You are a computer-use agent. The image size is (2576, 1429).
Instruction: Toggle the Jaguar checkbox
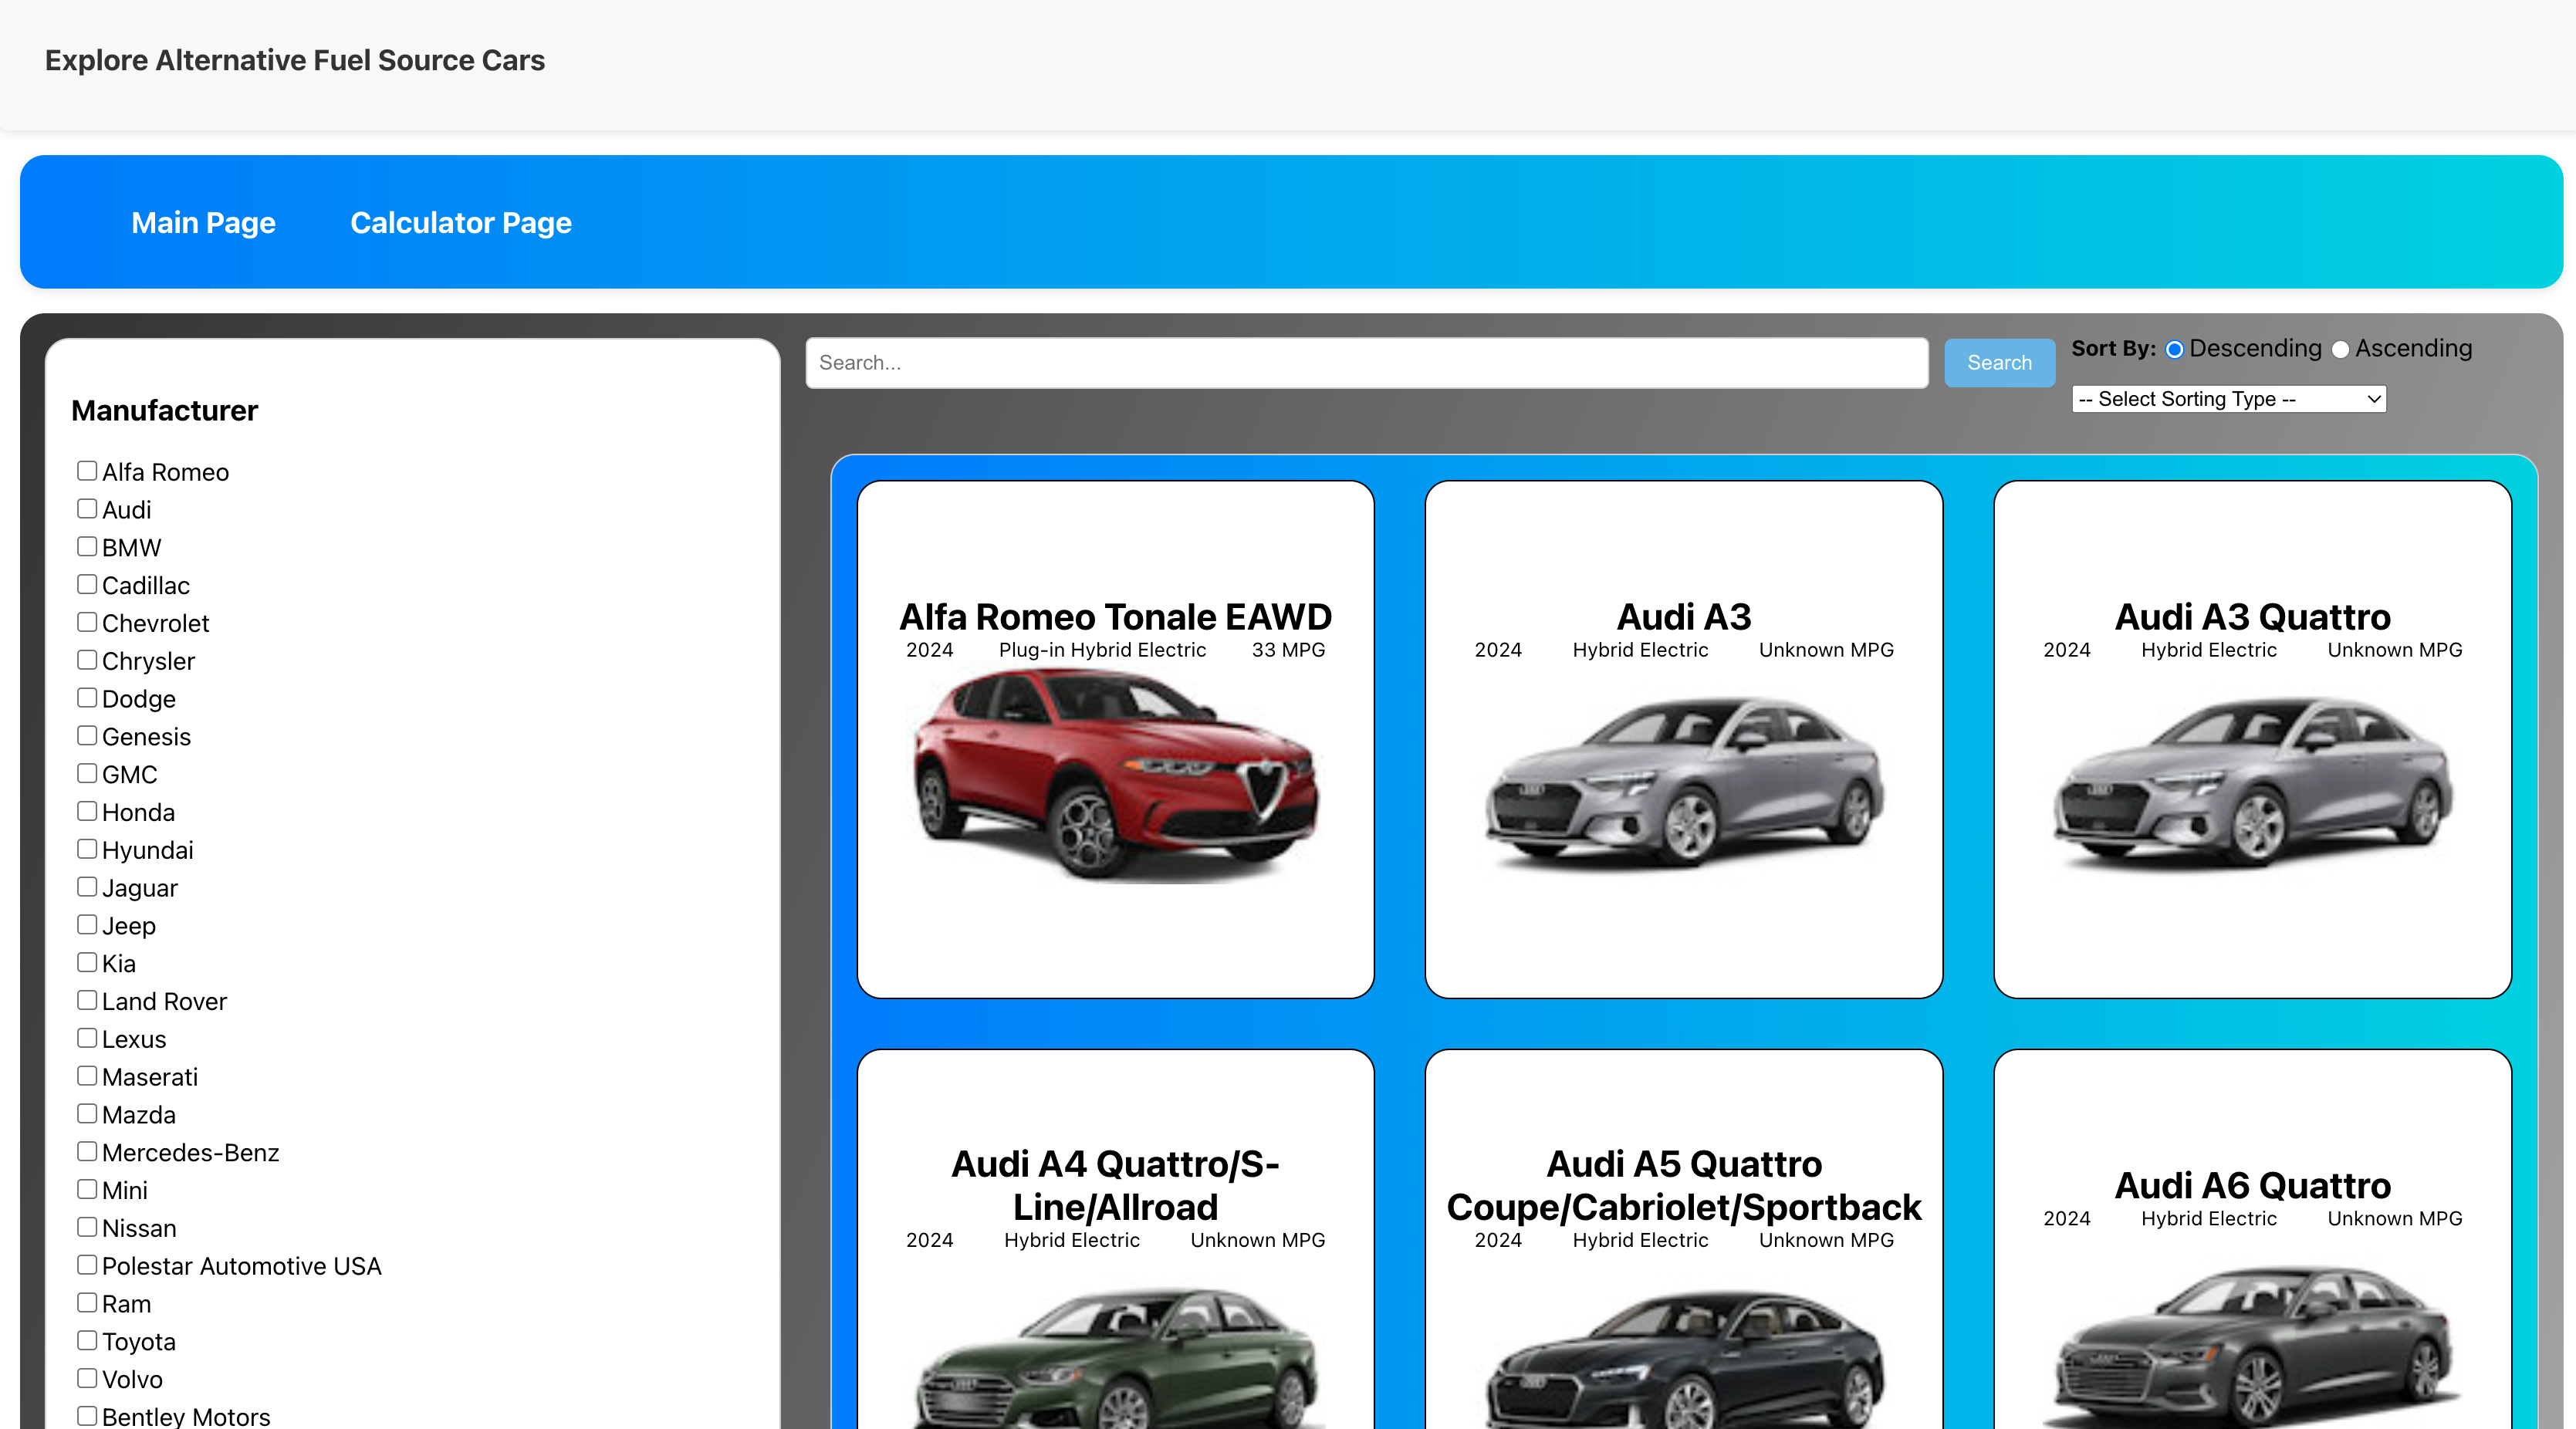coord(87,887)
